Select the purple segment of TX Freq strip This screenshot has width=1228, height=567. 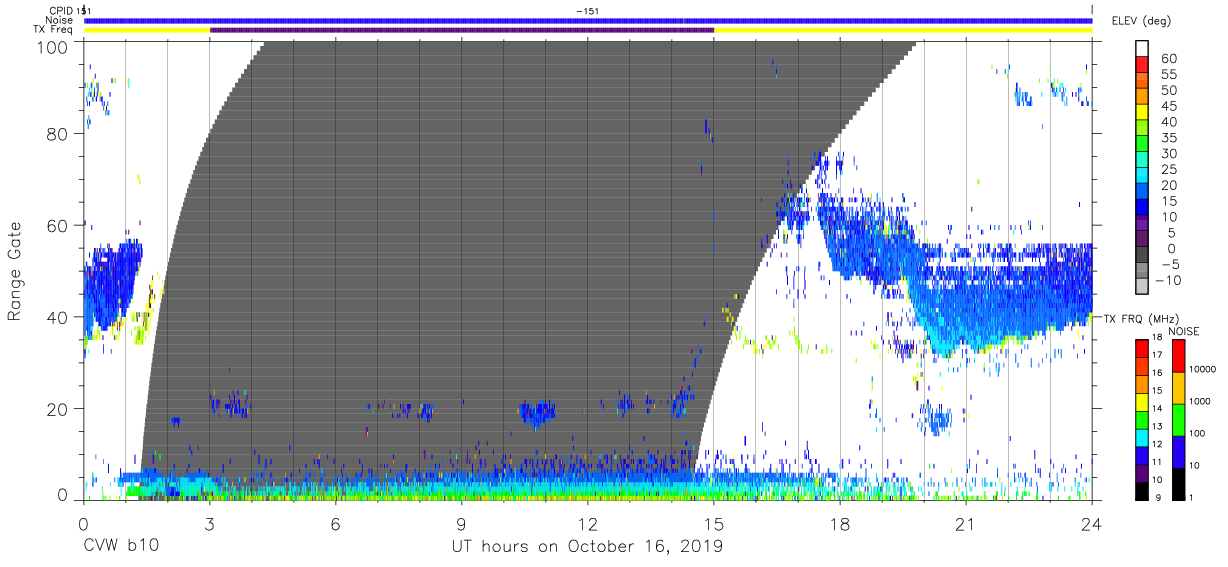(x=462, y=30)
